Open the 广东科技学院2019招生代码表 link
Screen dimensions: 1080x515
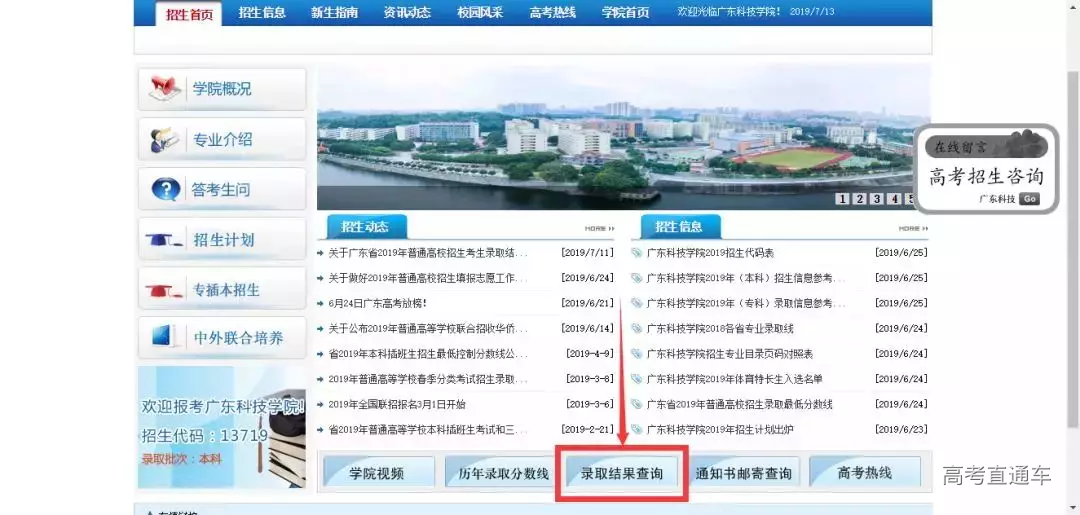[710, 253]
